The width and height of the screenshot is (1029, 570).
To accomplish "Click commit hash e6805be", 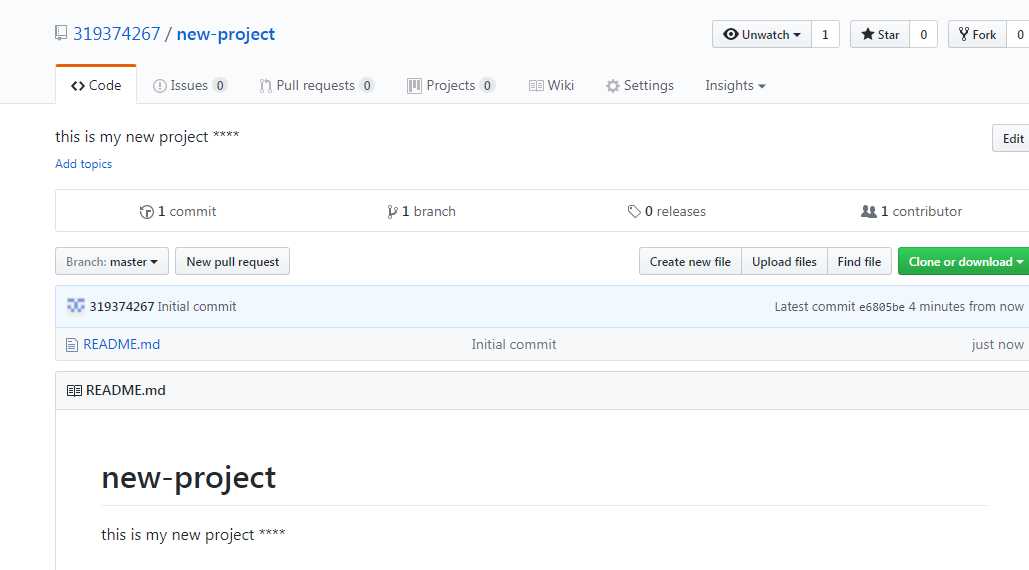I will pos(882,307).
